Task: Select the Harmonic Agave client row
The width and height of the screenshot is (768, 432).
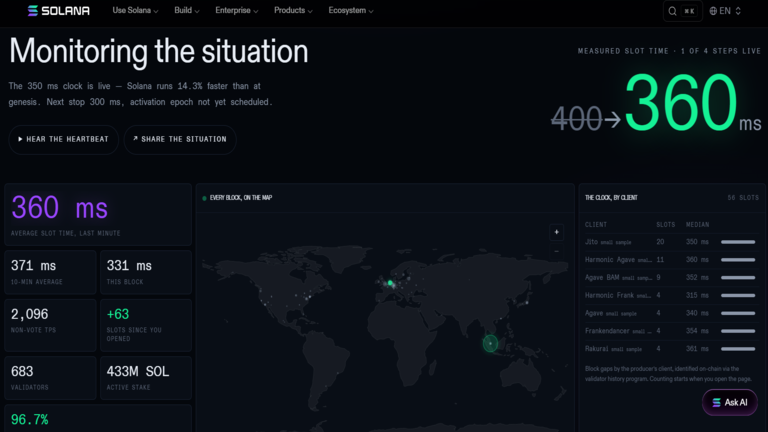Action: coord(671,260)
